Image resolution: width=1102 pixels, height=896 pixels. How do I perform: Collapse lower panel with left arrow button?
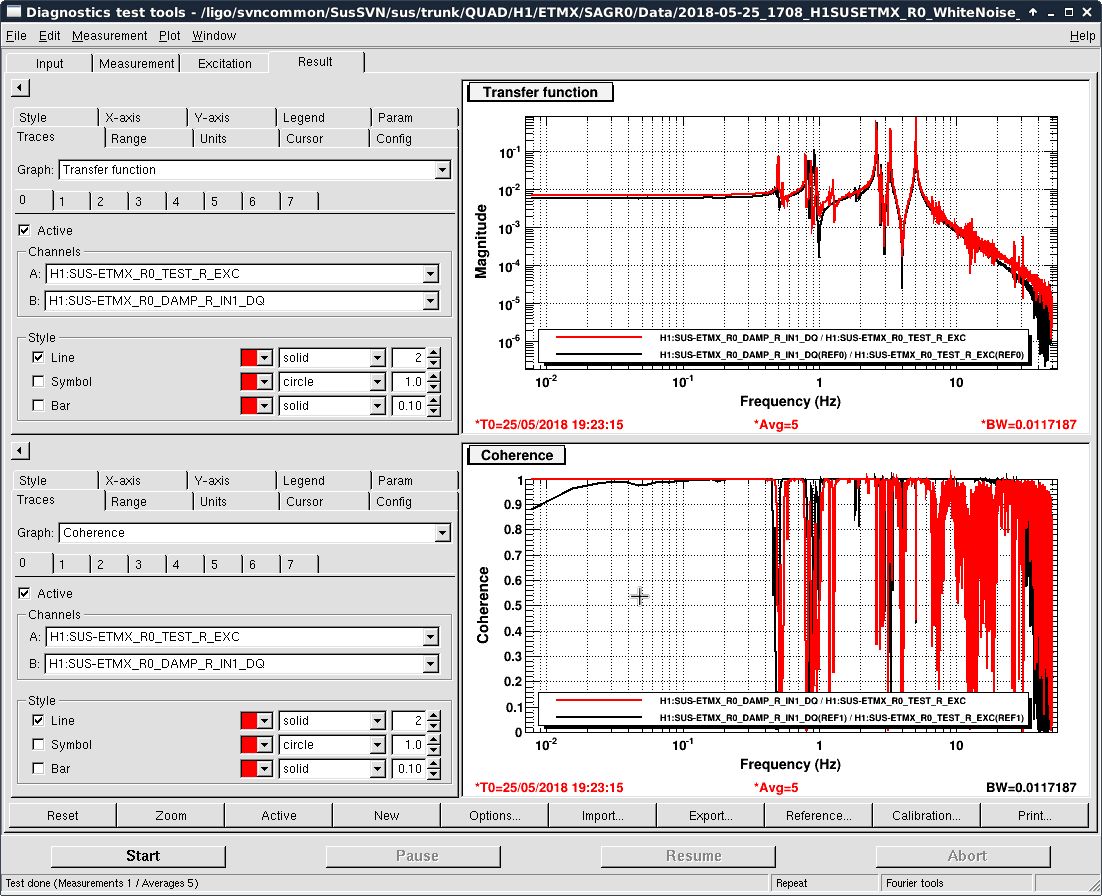[x=19, y=451]
